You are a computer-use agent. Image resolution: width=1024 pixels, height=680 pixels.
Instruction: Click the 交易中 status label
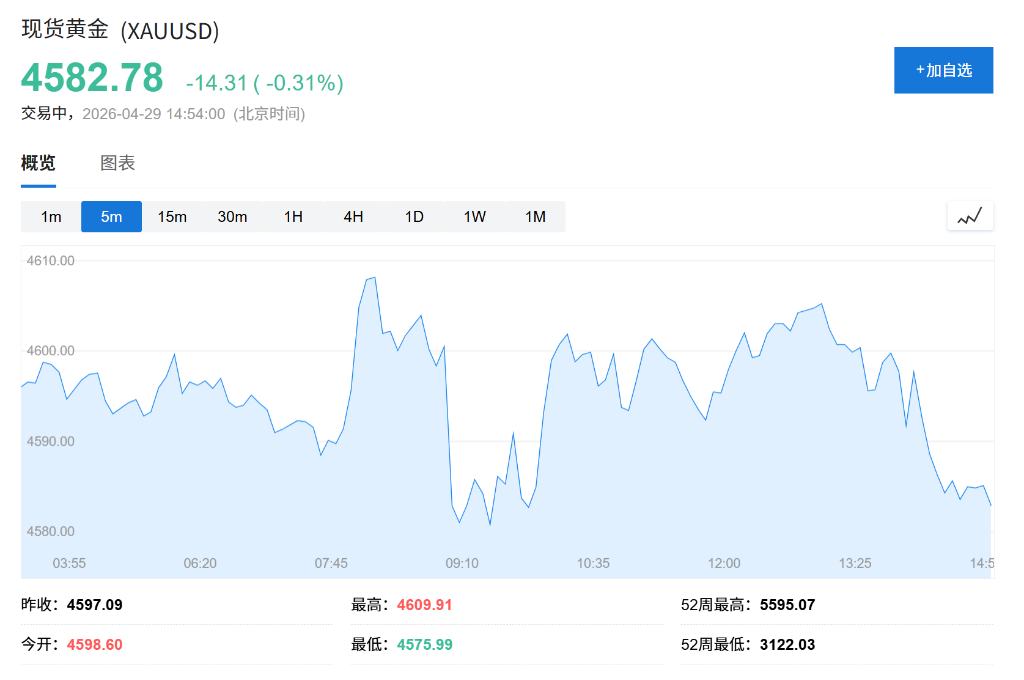pos(44,114)
